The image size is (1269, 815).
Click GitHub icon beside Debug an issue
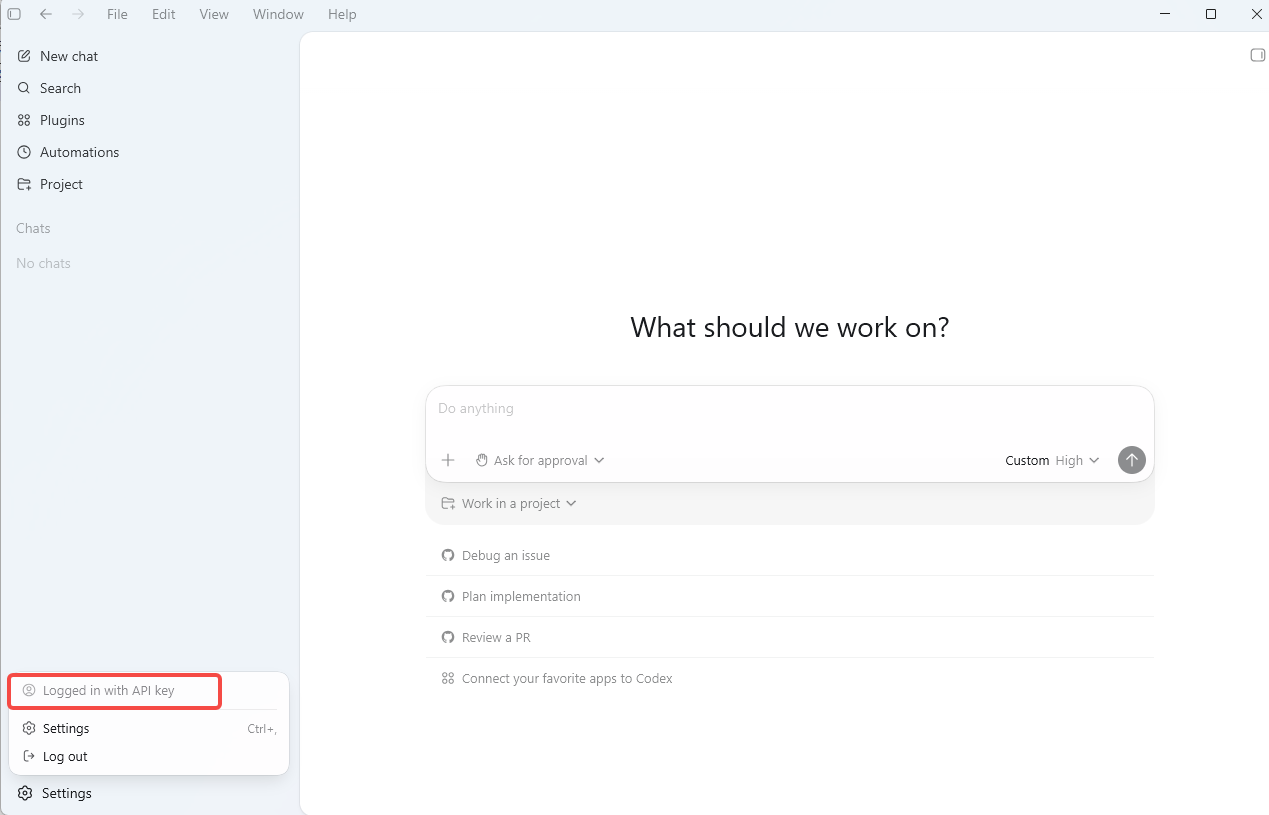[x=448, y=555]
